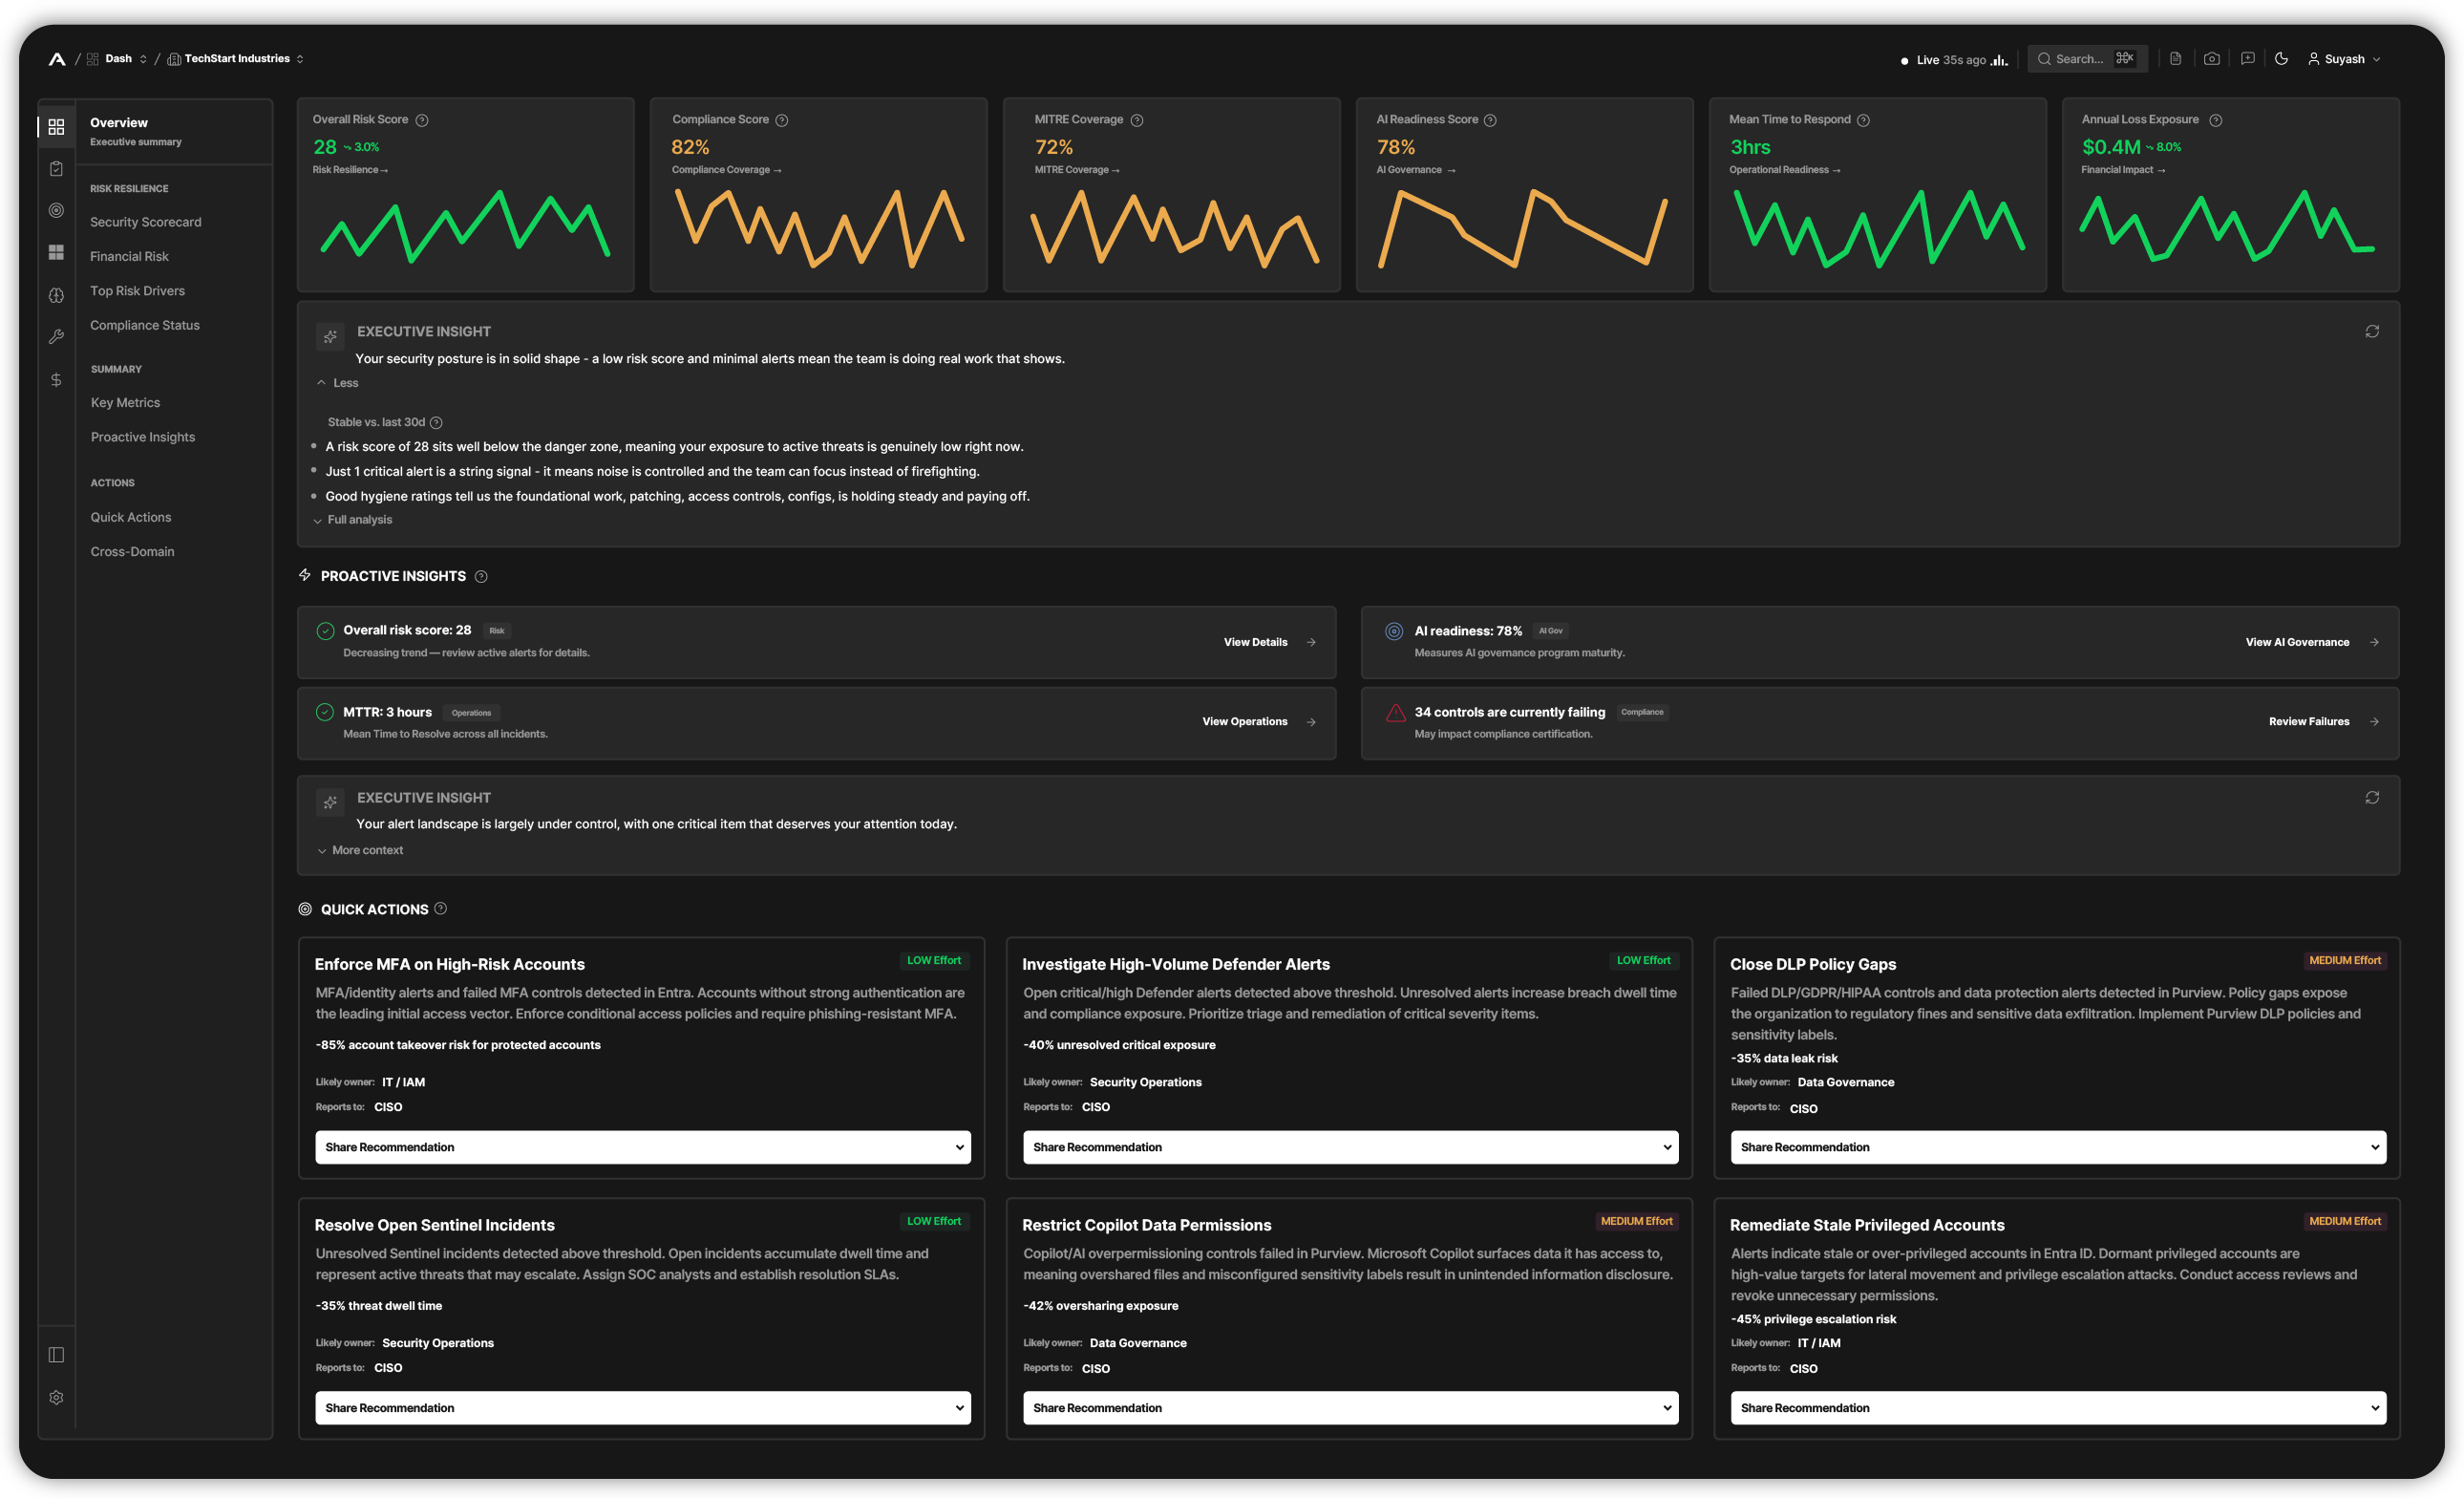
Task: Select the wrench tool icon in the sidebar
Action: [x=56, y=337]
